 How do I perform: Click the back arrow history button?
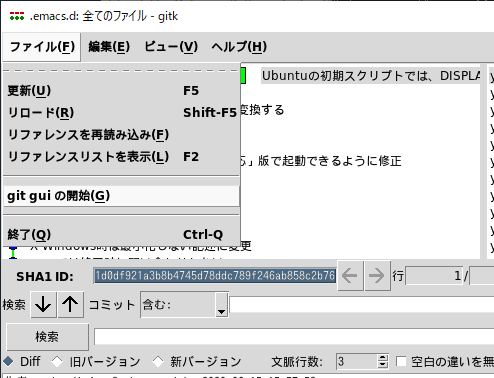350,276
